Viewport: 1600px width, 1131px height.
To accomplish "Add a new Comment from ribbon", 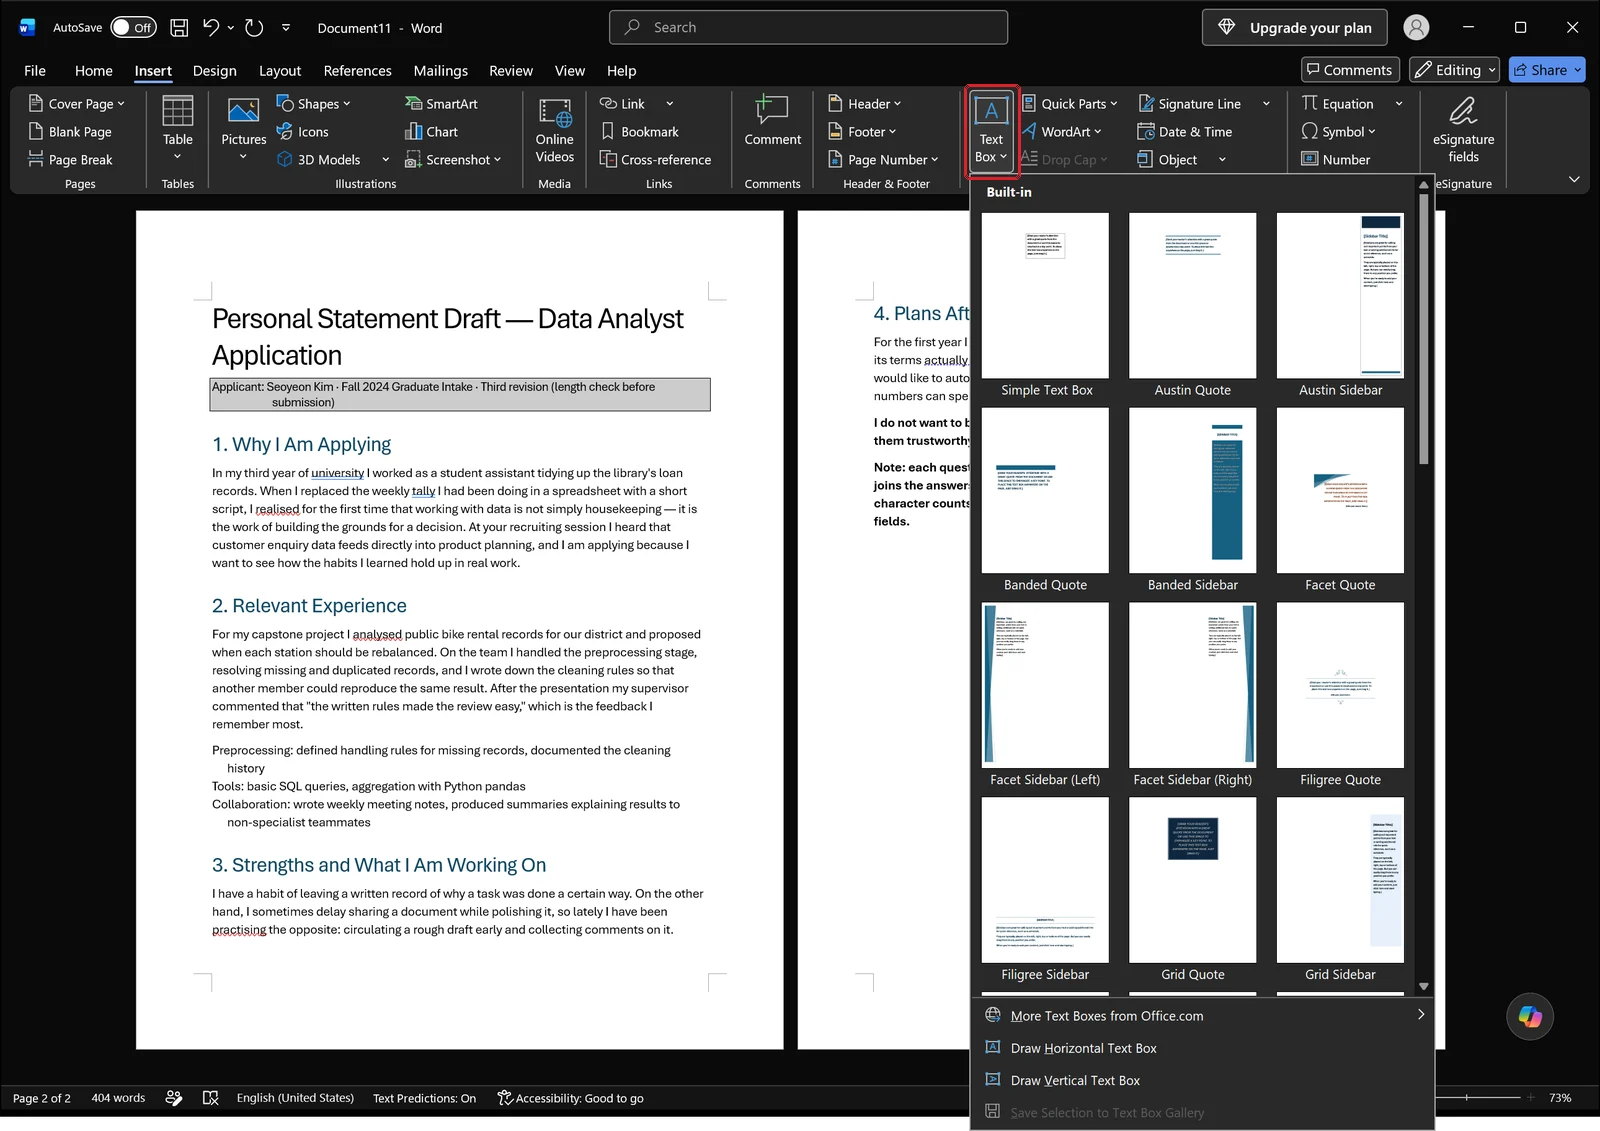I will pyautogui.click(x=773, y=122).
